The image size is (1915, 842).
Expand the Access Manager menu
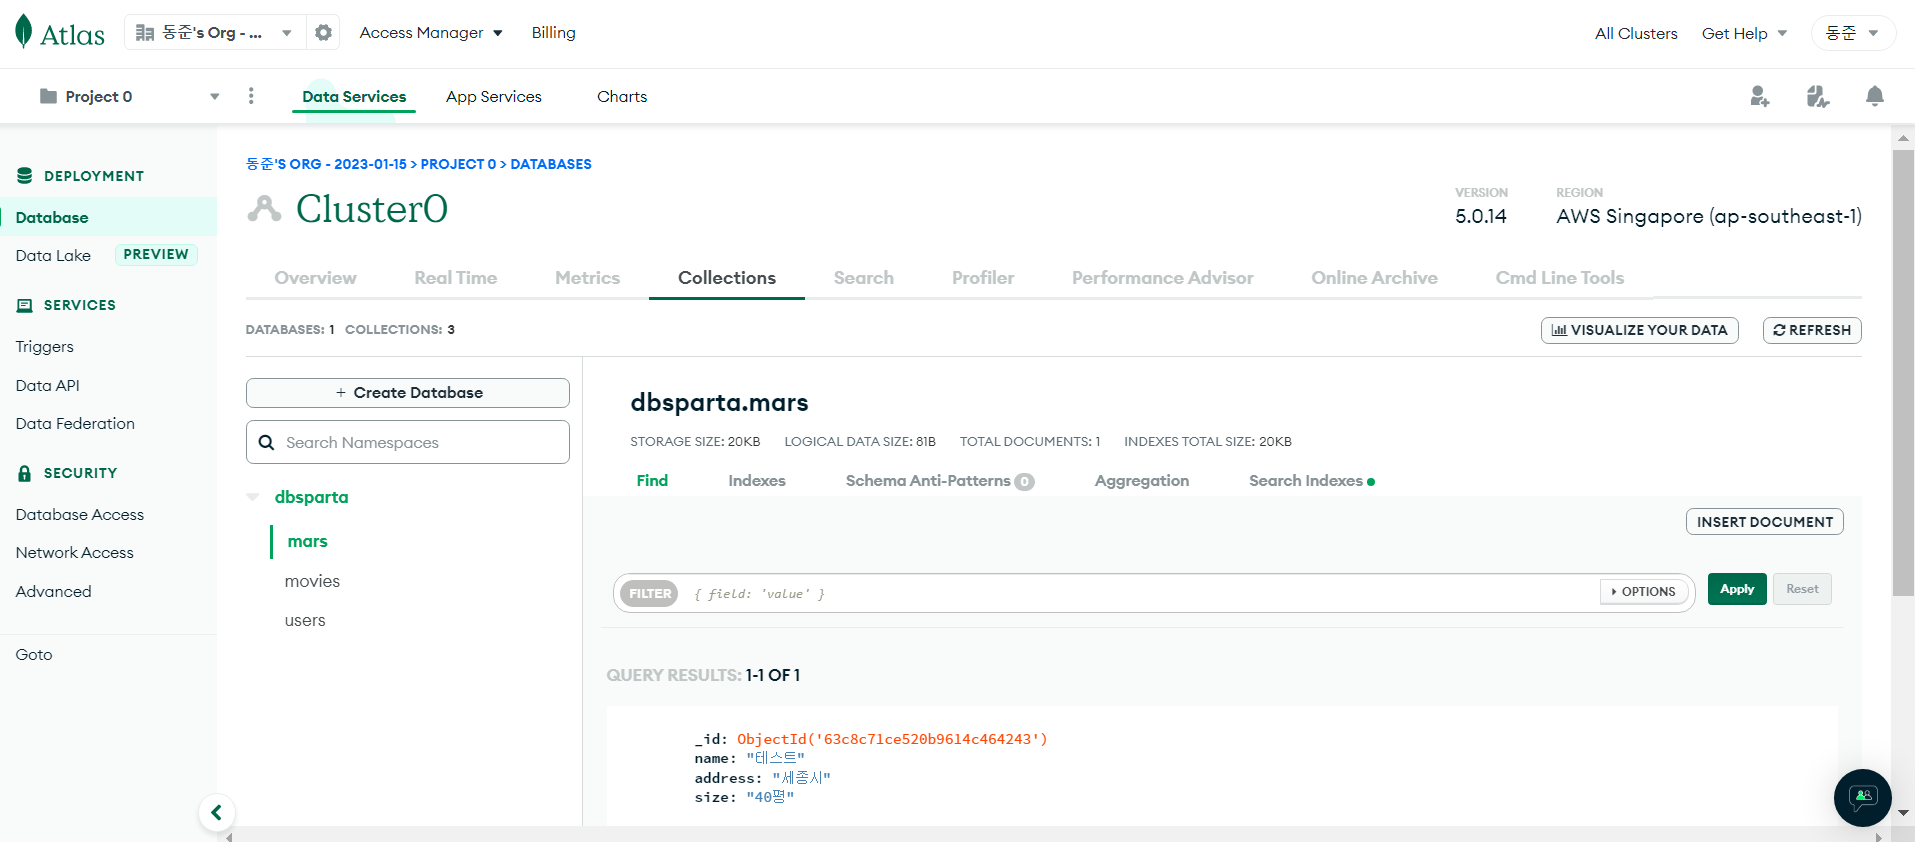click(x=431, y=33)
